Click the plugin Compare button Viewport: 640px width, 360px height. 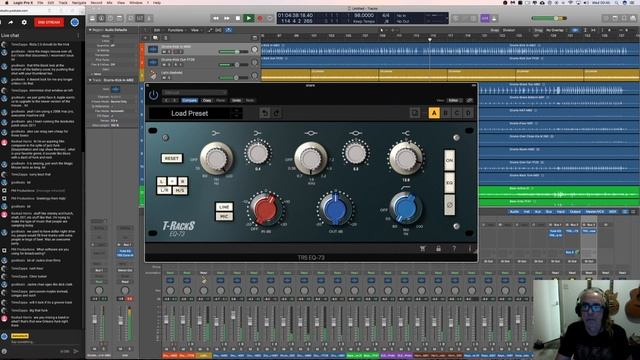click(x=189, y=100)
